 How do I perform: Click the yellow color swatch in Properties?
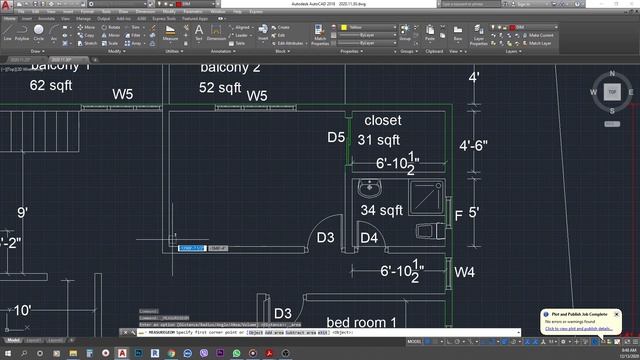pos(344,27)
